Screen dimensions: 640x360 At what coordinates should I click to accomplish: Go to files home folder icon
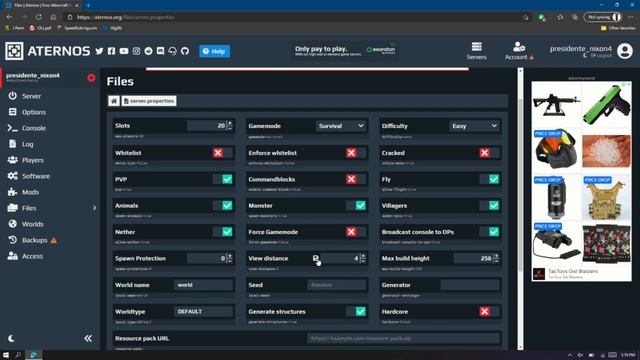114,101
